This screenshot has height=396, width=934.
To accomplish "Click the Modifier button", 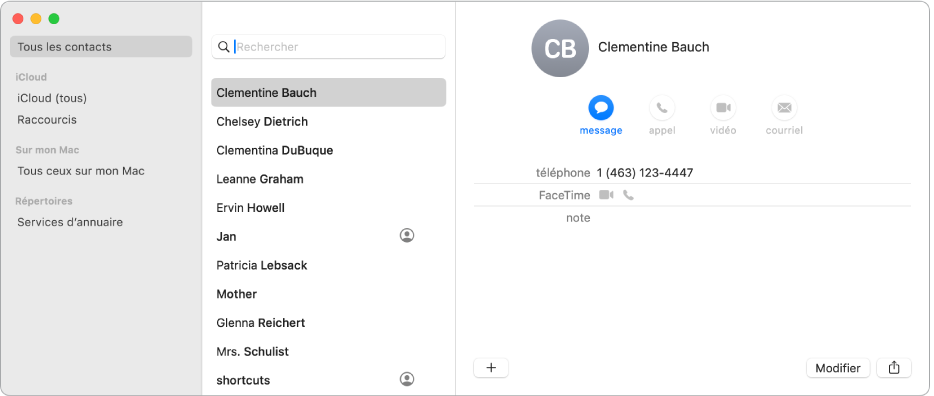I will pyautogui.click(x=838, y=368).
